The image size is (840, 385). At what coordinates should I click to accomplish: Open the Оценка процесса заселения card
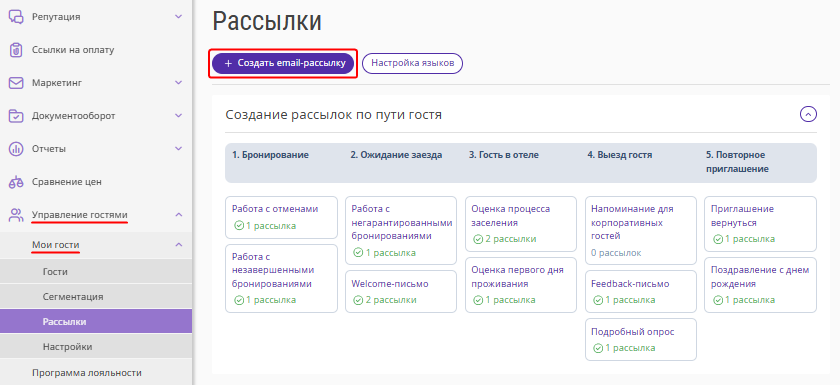click(521, 224)
